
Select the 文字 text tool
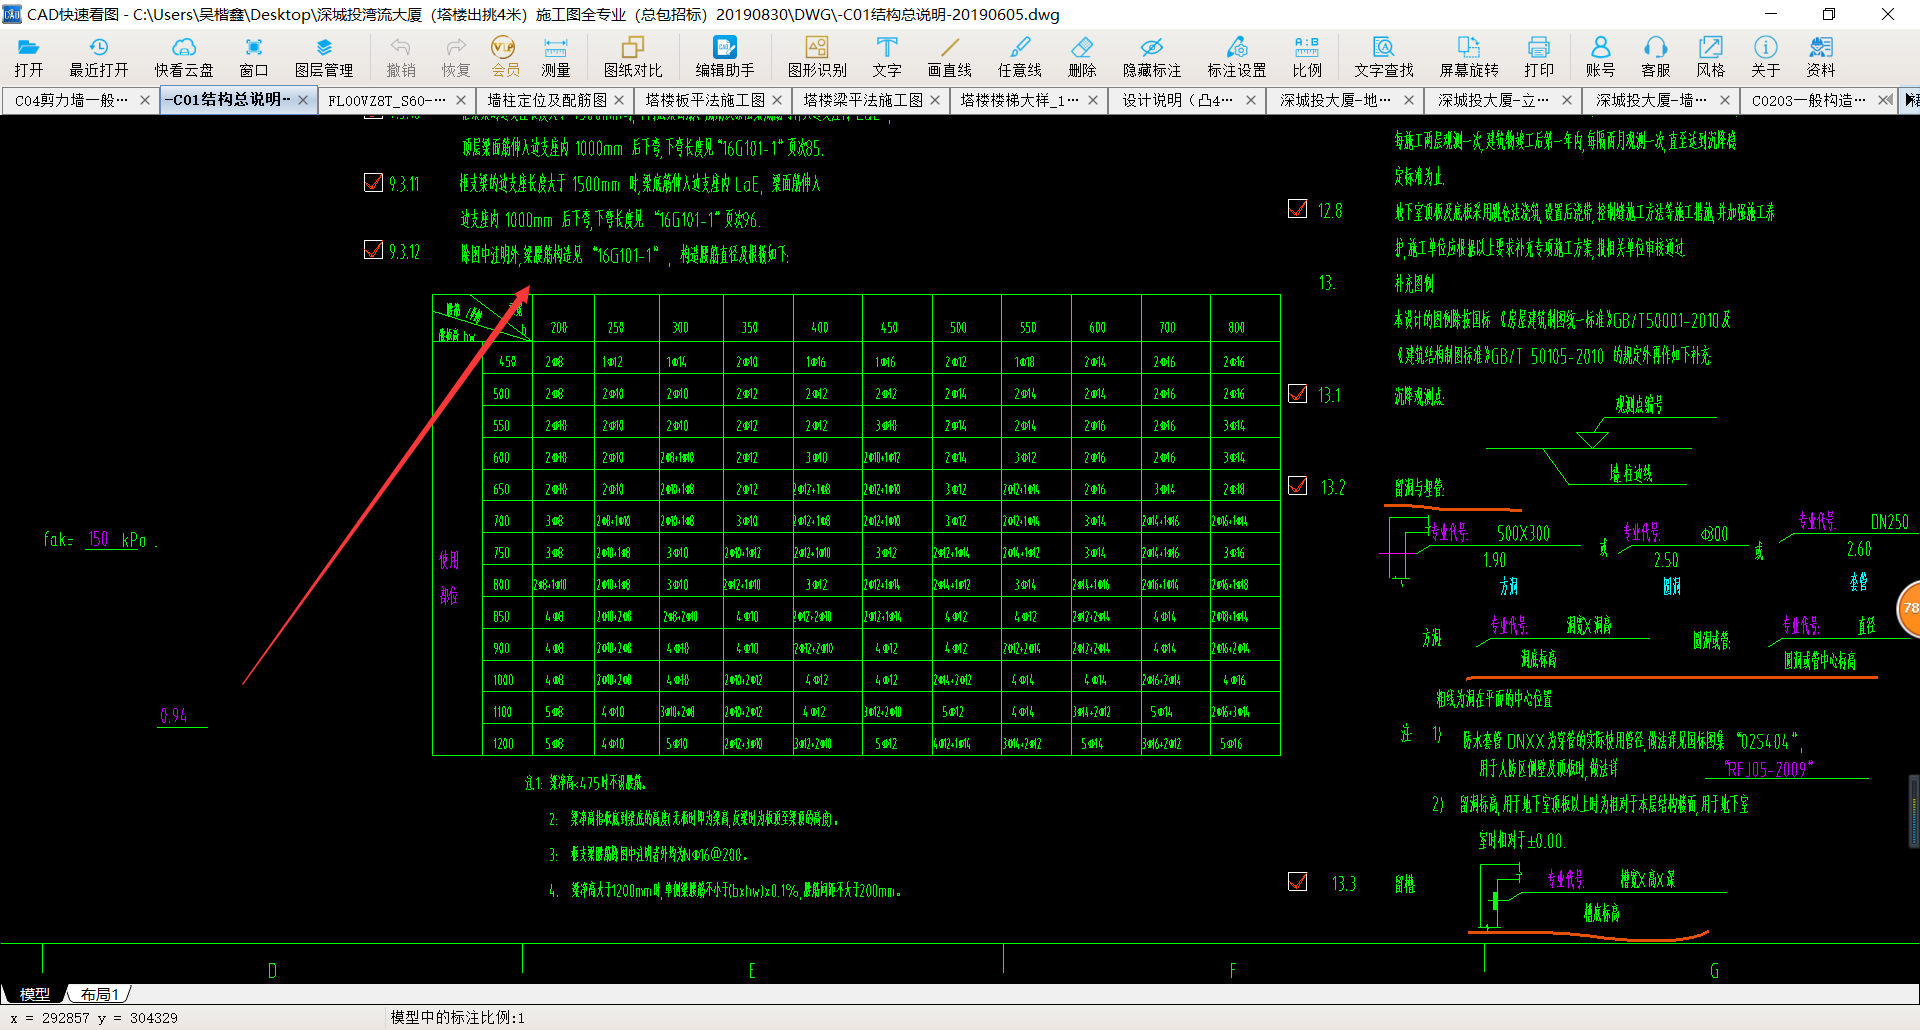coord(887,57)
